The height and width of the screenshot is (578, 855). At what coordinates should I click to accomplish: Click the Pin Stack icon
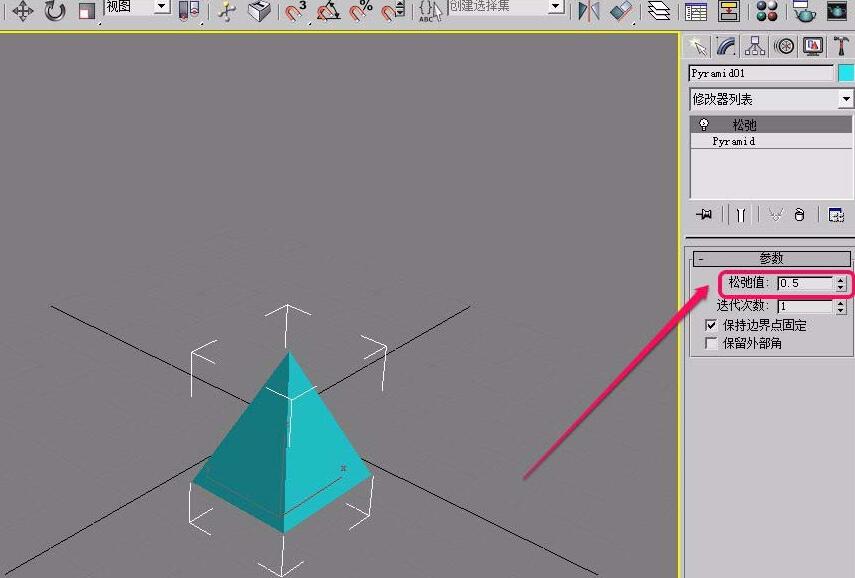click(x=704, y=215)
